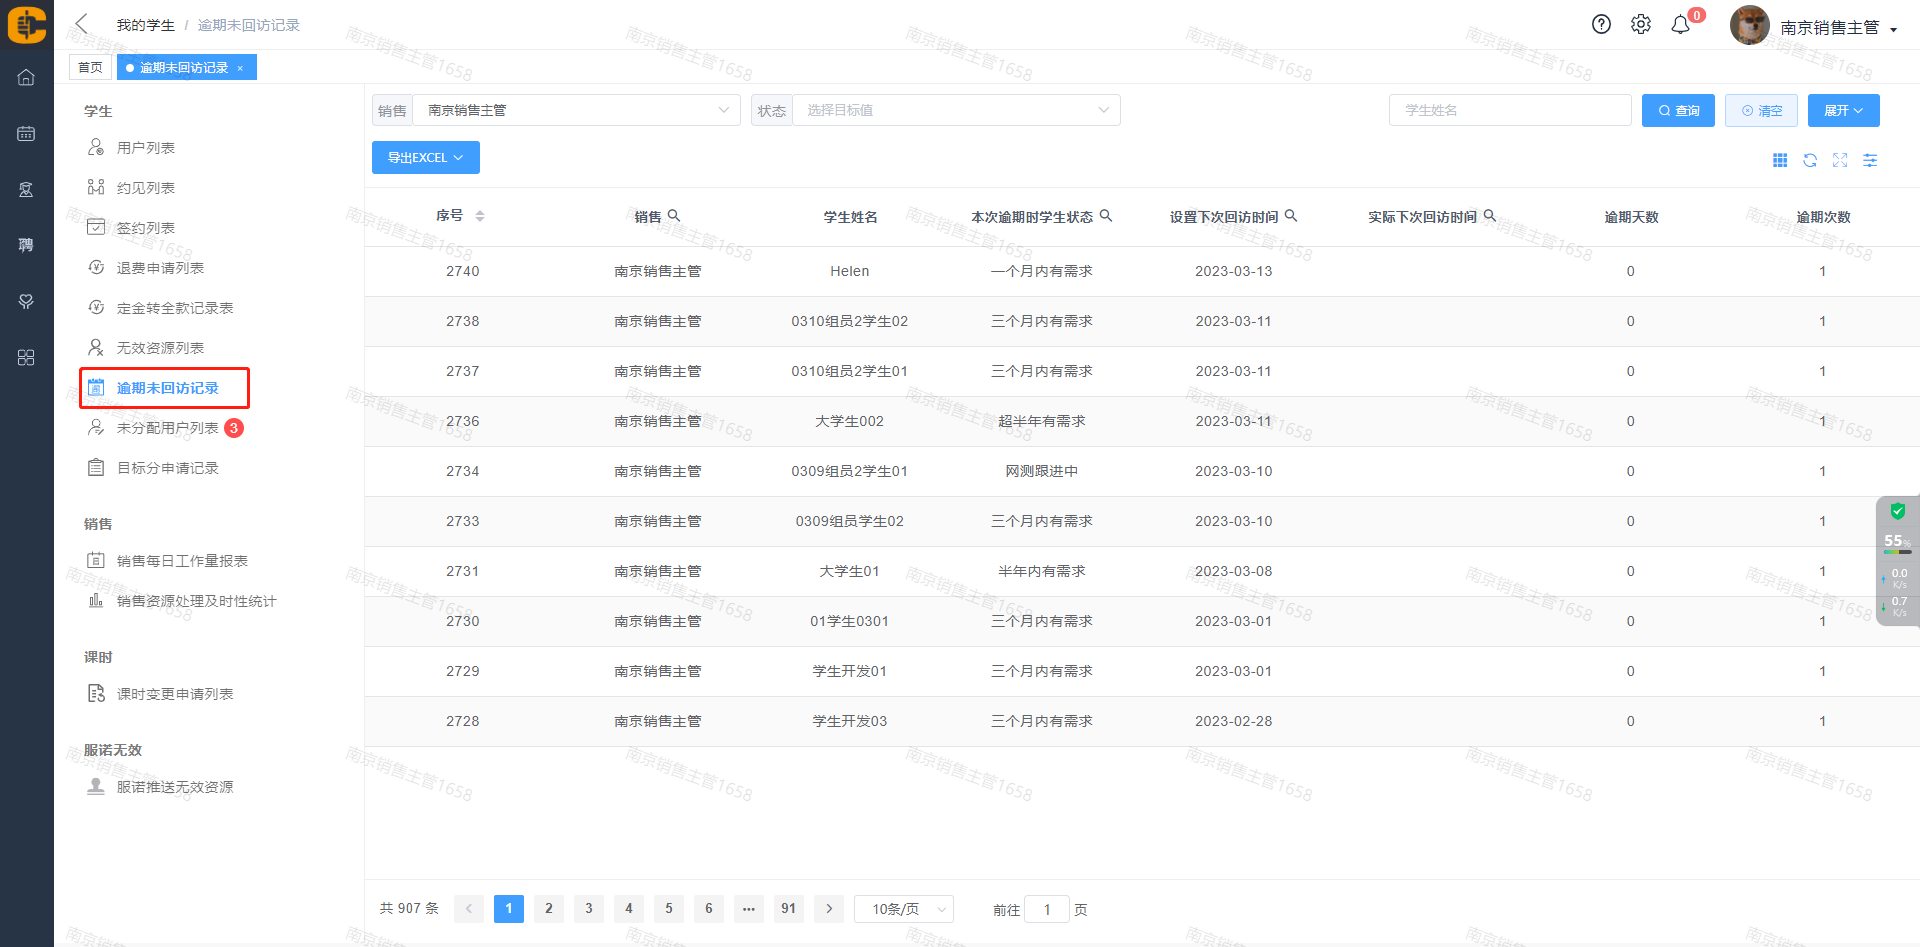The width and height of the screenshot is (1920, 947).
Task: Click the 查询 search button
Action: coord(1678,110)
